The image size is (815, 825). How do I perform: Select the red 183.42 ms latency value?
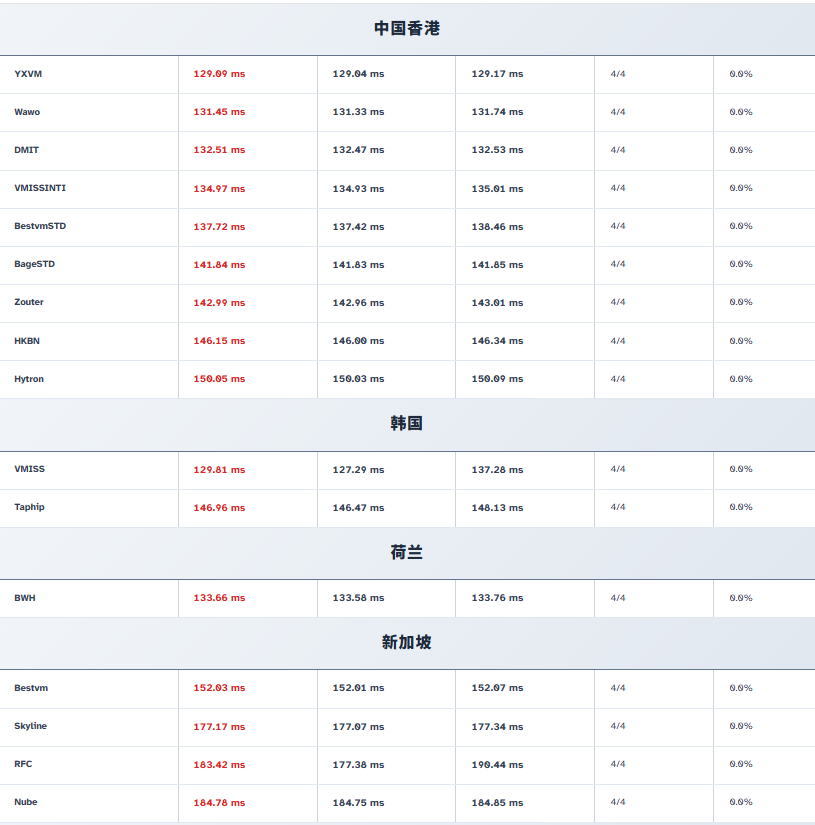pyautogui.click(x=219, y=765)
